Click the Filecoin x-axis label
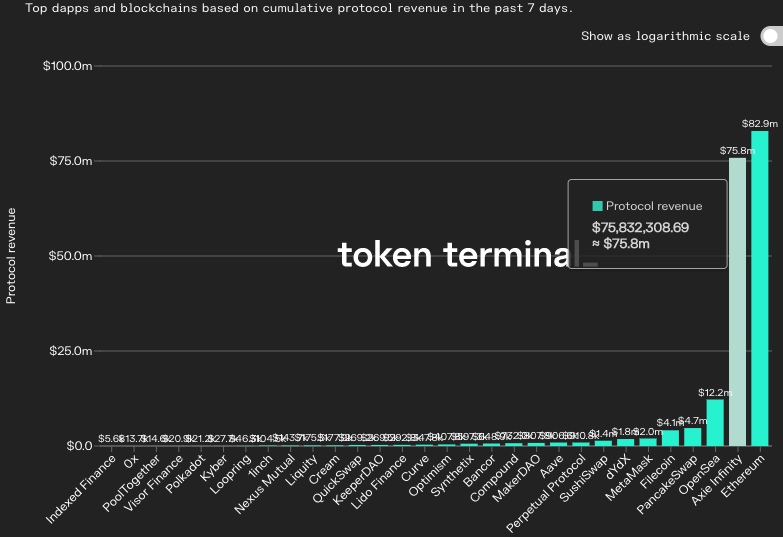 coord(657,472)
